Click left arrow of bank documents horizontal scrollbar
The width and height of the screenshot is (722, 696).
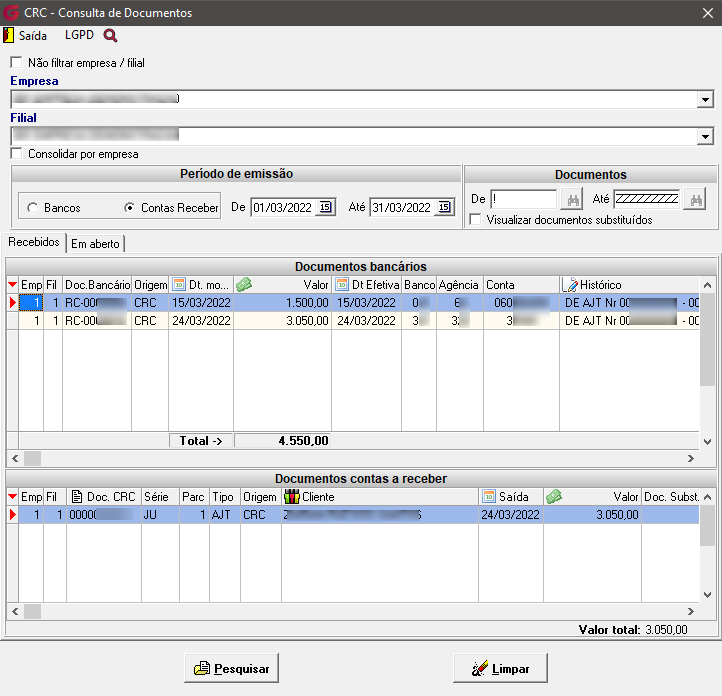[15, 458]
